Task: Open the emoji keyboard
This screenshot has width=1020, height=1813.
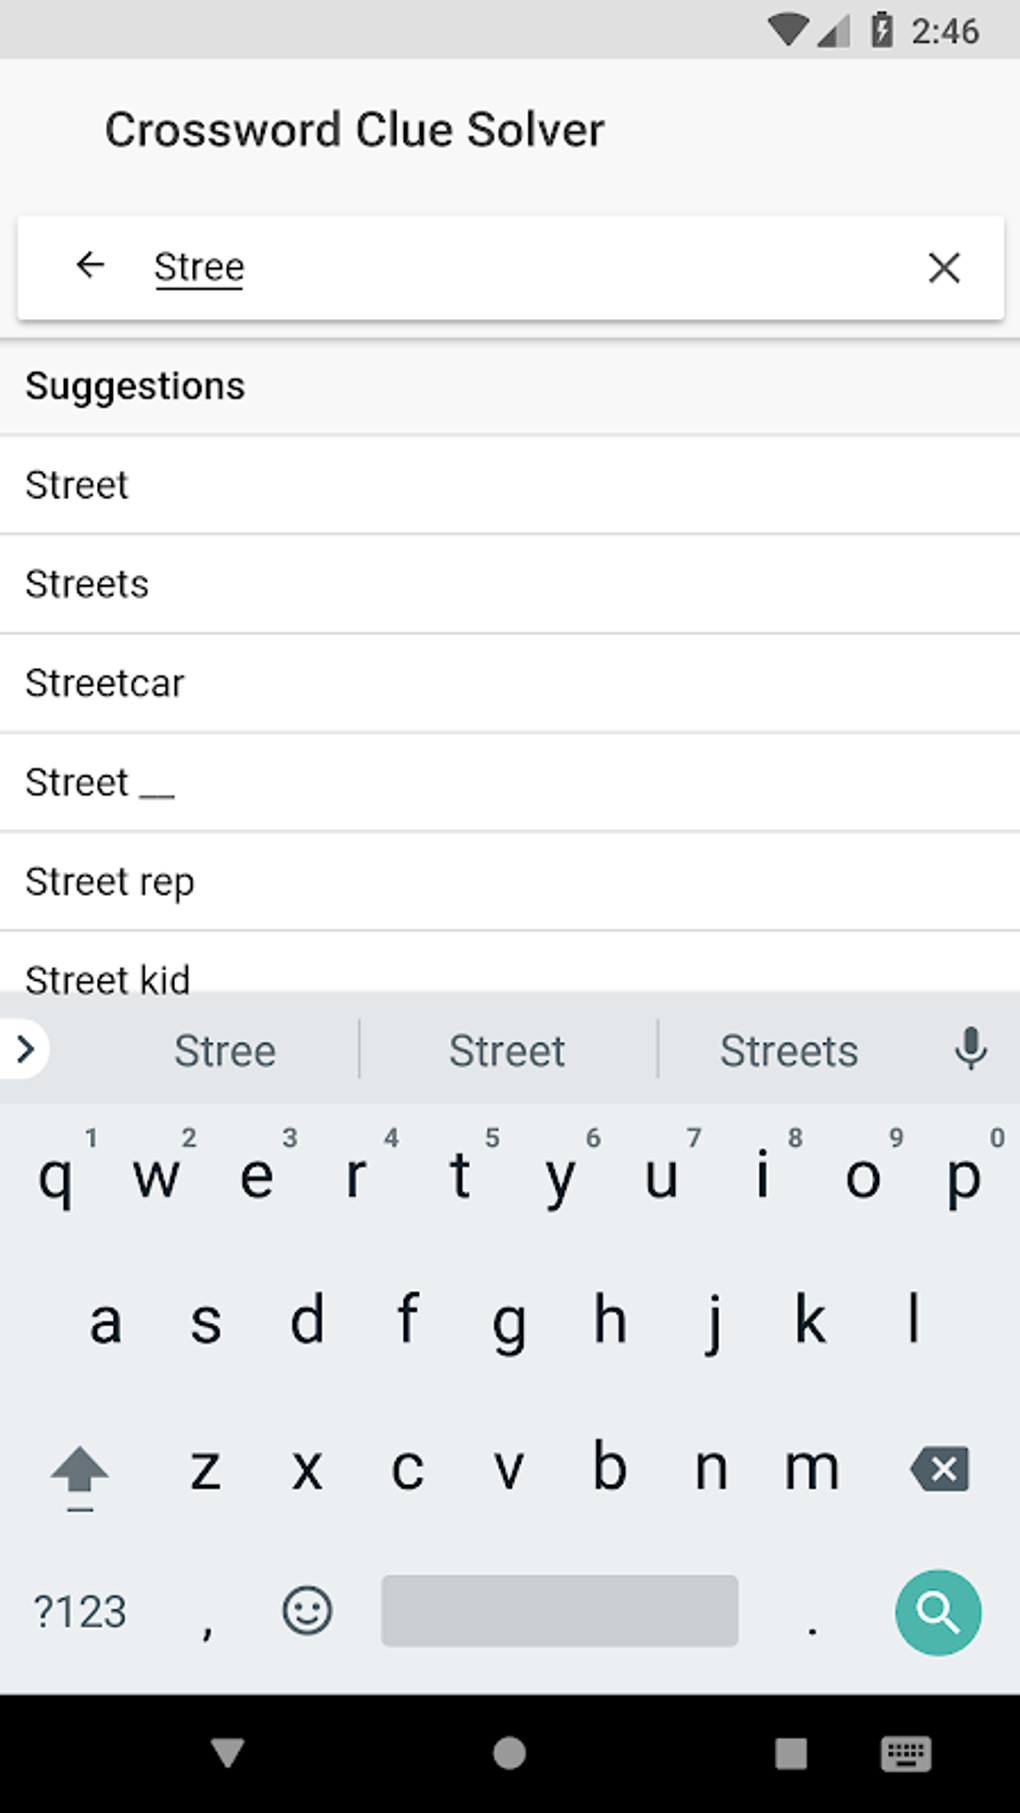Action: tap(307, 1611)
